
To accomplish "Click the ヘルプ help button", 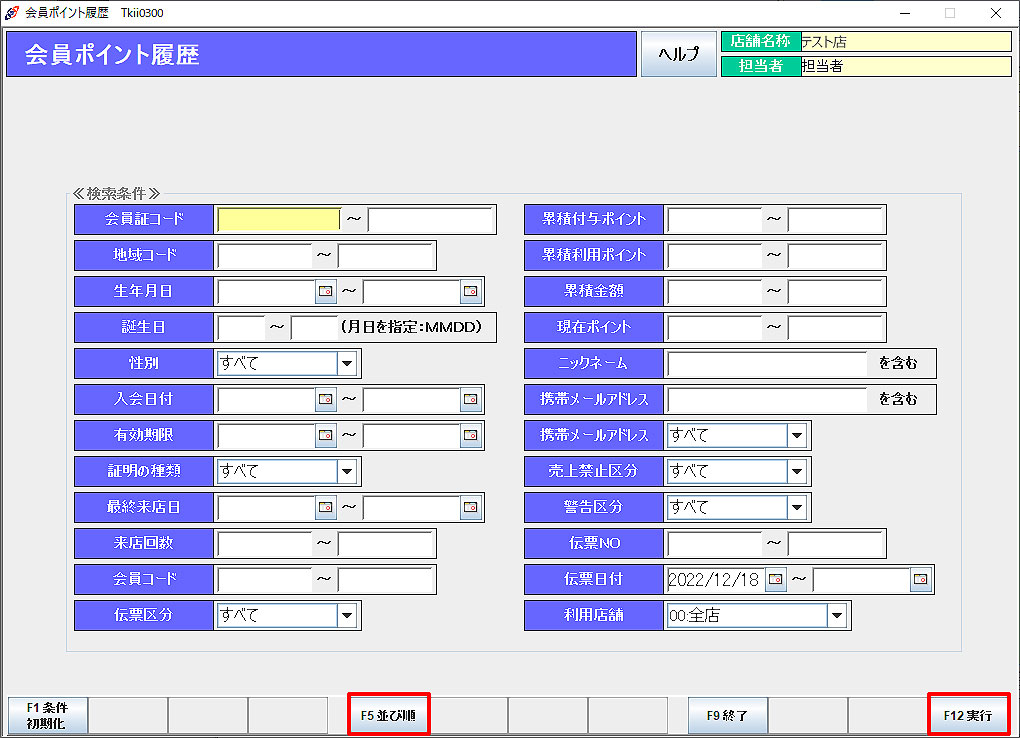I will tap(679, 55).
